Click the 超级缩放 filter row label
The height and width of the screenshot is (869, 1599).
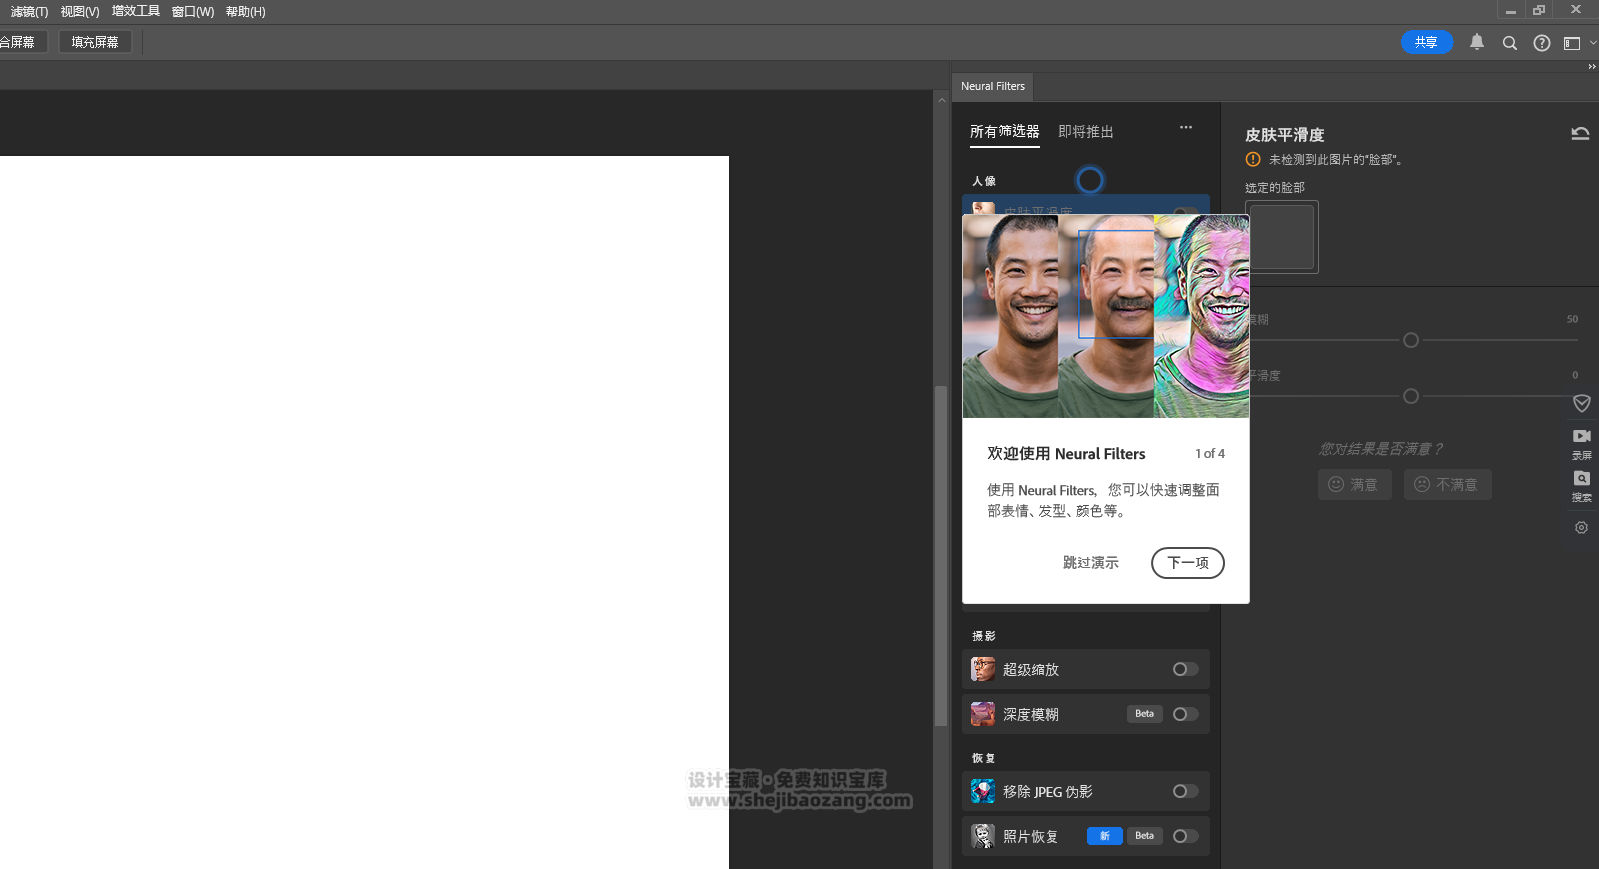point(1030,670)
